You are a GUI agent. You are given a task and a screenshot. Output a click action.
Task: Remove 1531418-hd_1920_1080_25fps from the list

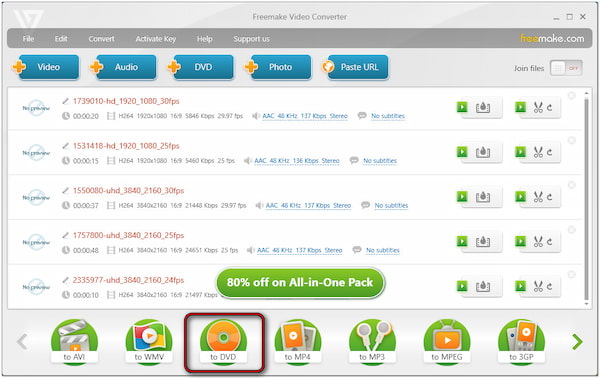coord(572,140)
